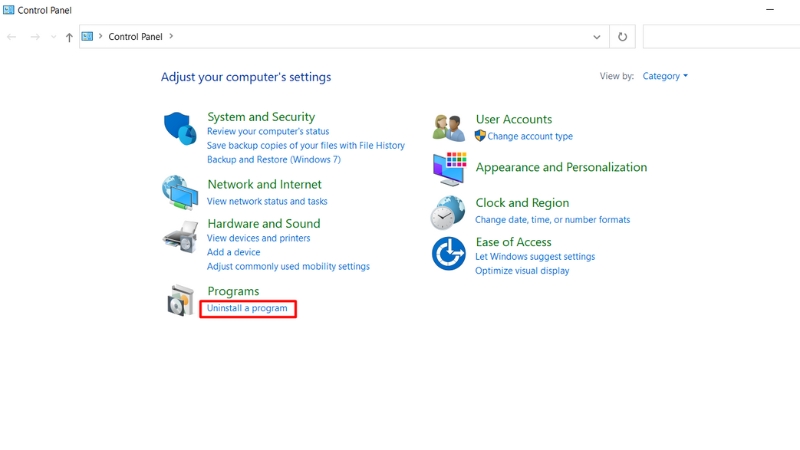800x450 pixels.
Task: Open View devices and printers
Action: [258, 238]
